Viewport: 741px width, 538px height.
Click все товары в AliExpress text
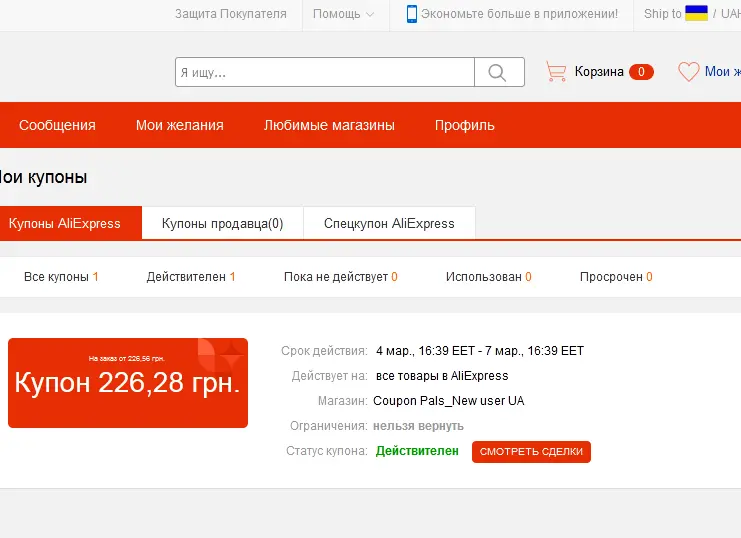click(442, 376)
